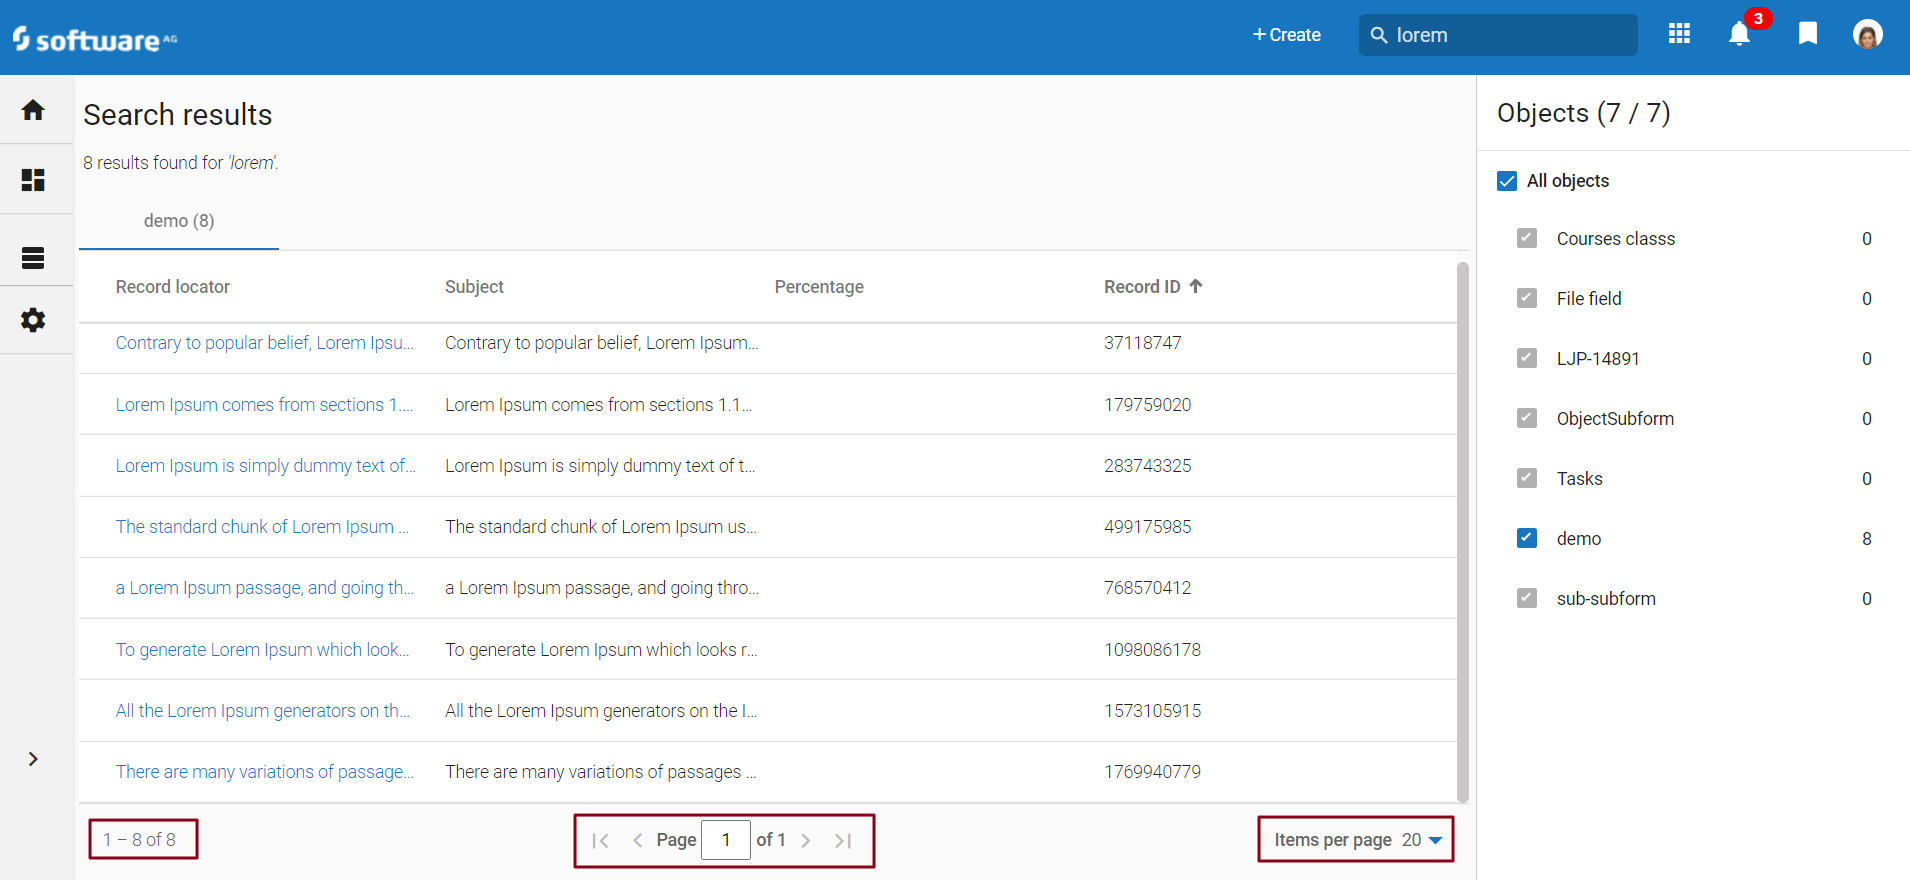The height and width of the screenshot is (880, 1910).
Task: Click the results table vertical scrollbar
Action: (x=1463, y=532)
